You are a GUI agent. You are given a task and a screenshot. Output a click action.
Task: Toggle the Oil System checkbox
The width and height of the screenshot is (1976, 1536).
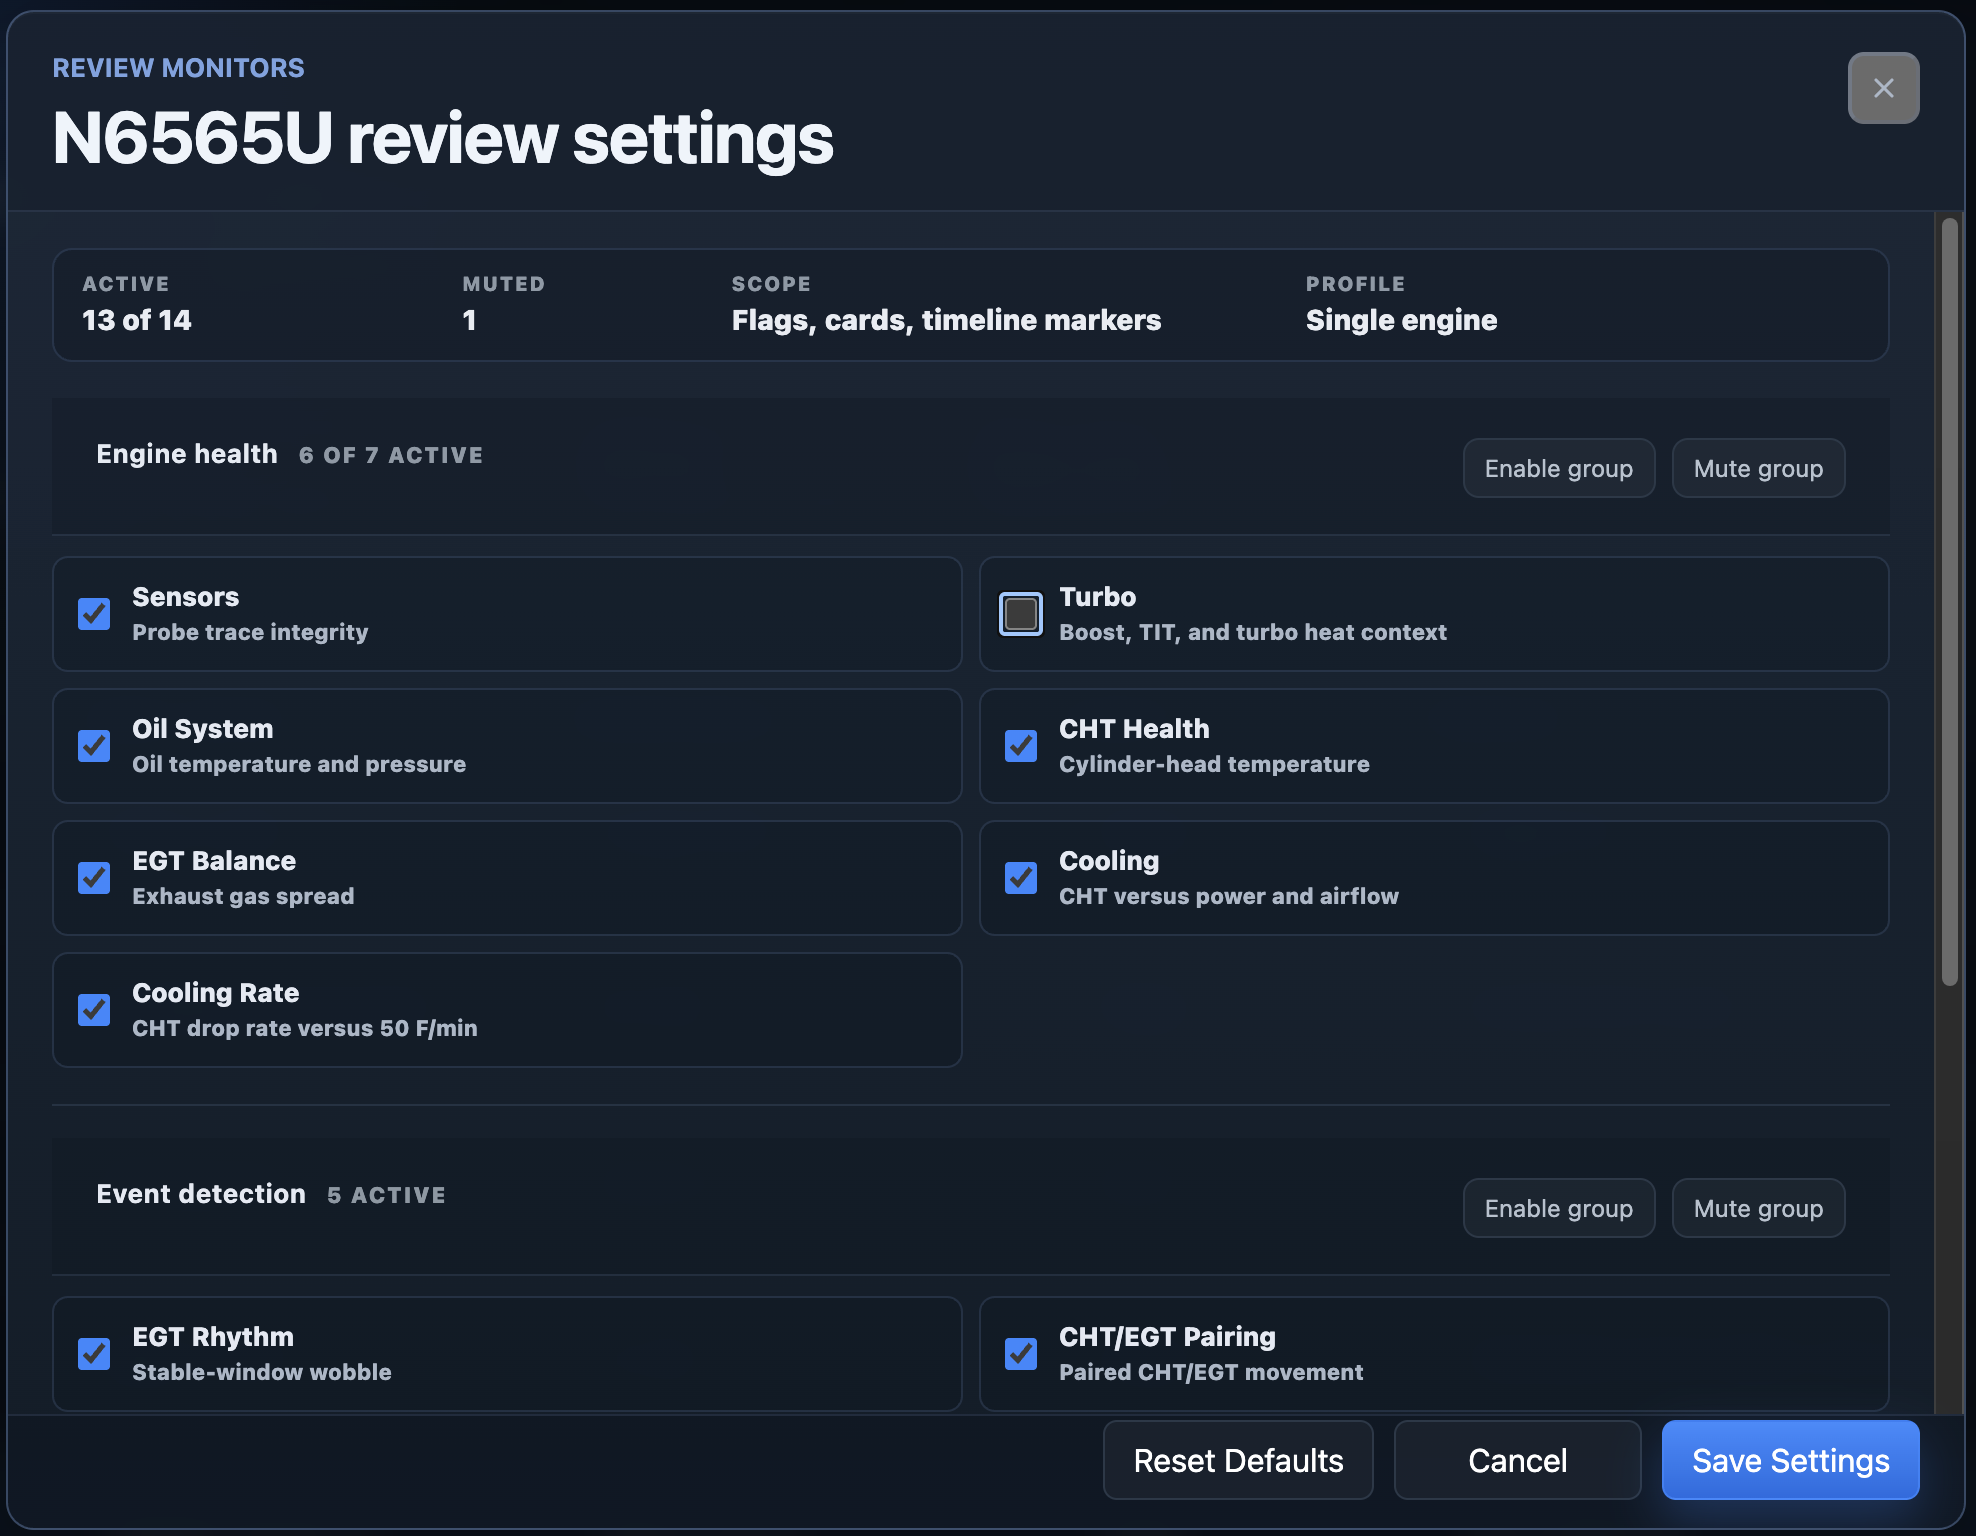click(x=94, y=746)
